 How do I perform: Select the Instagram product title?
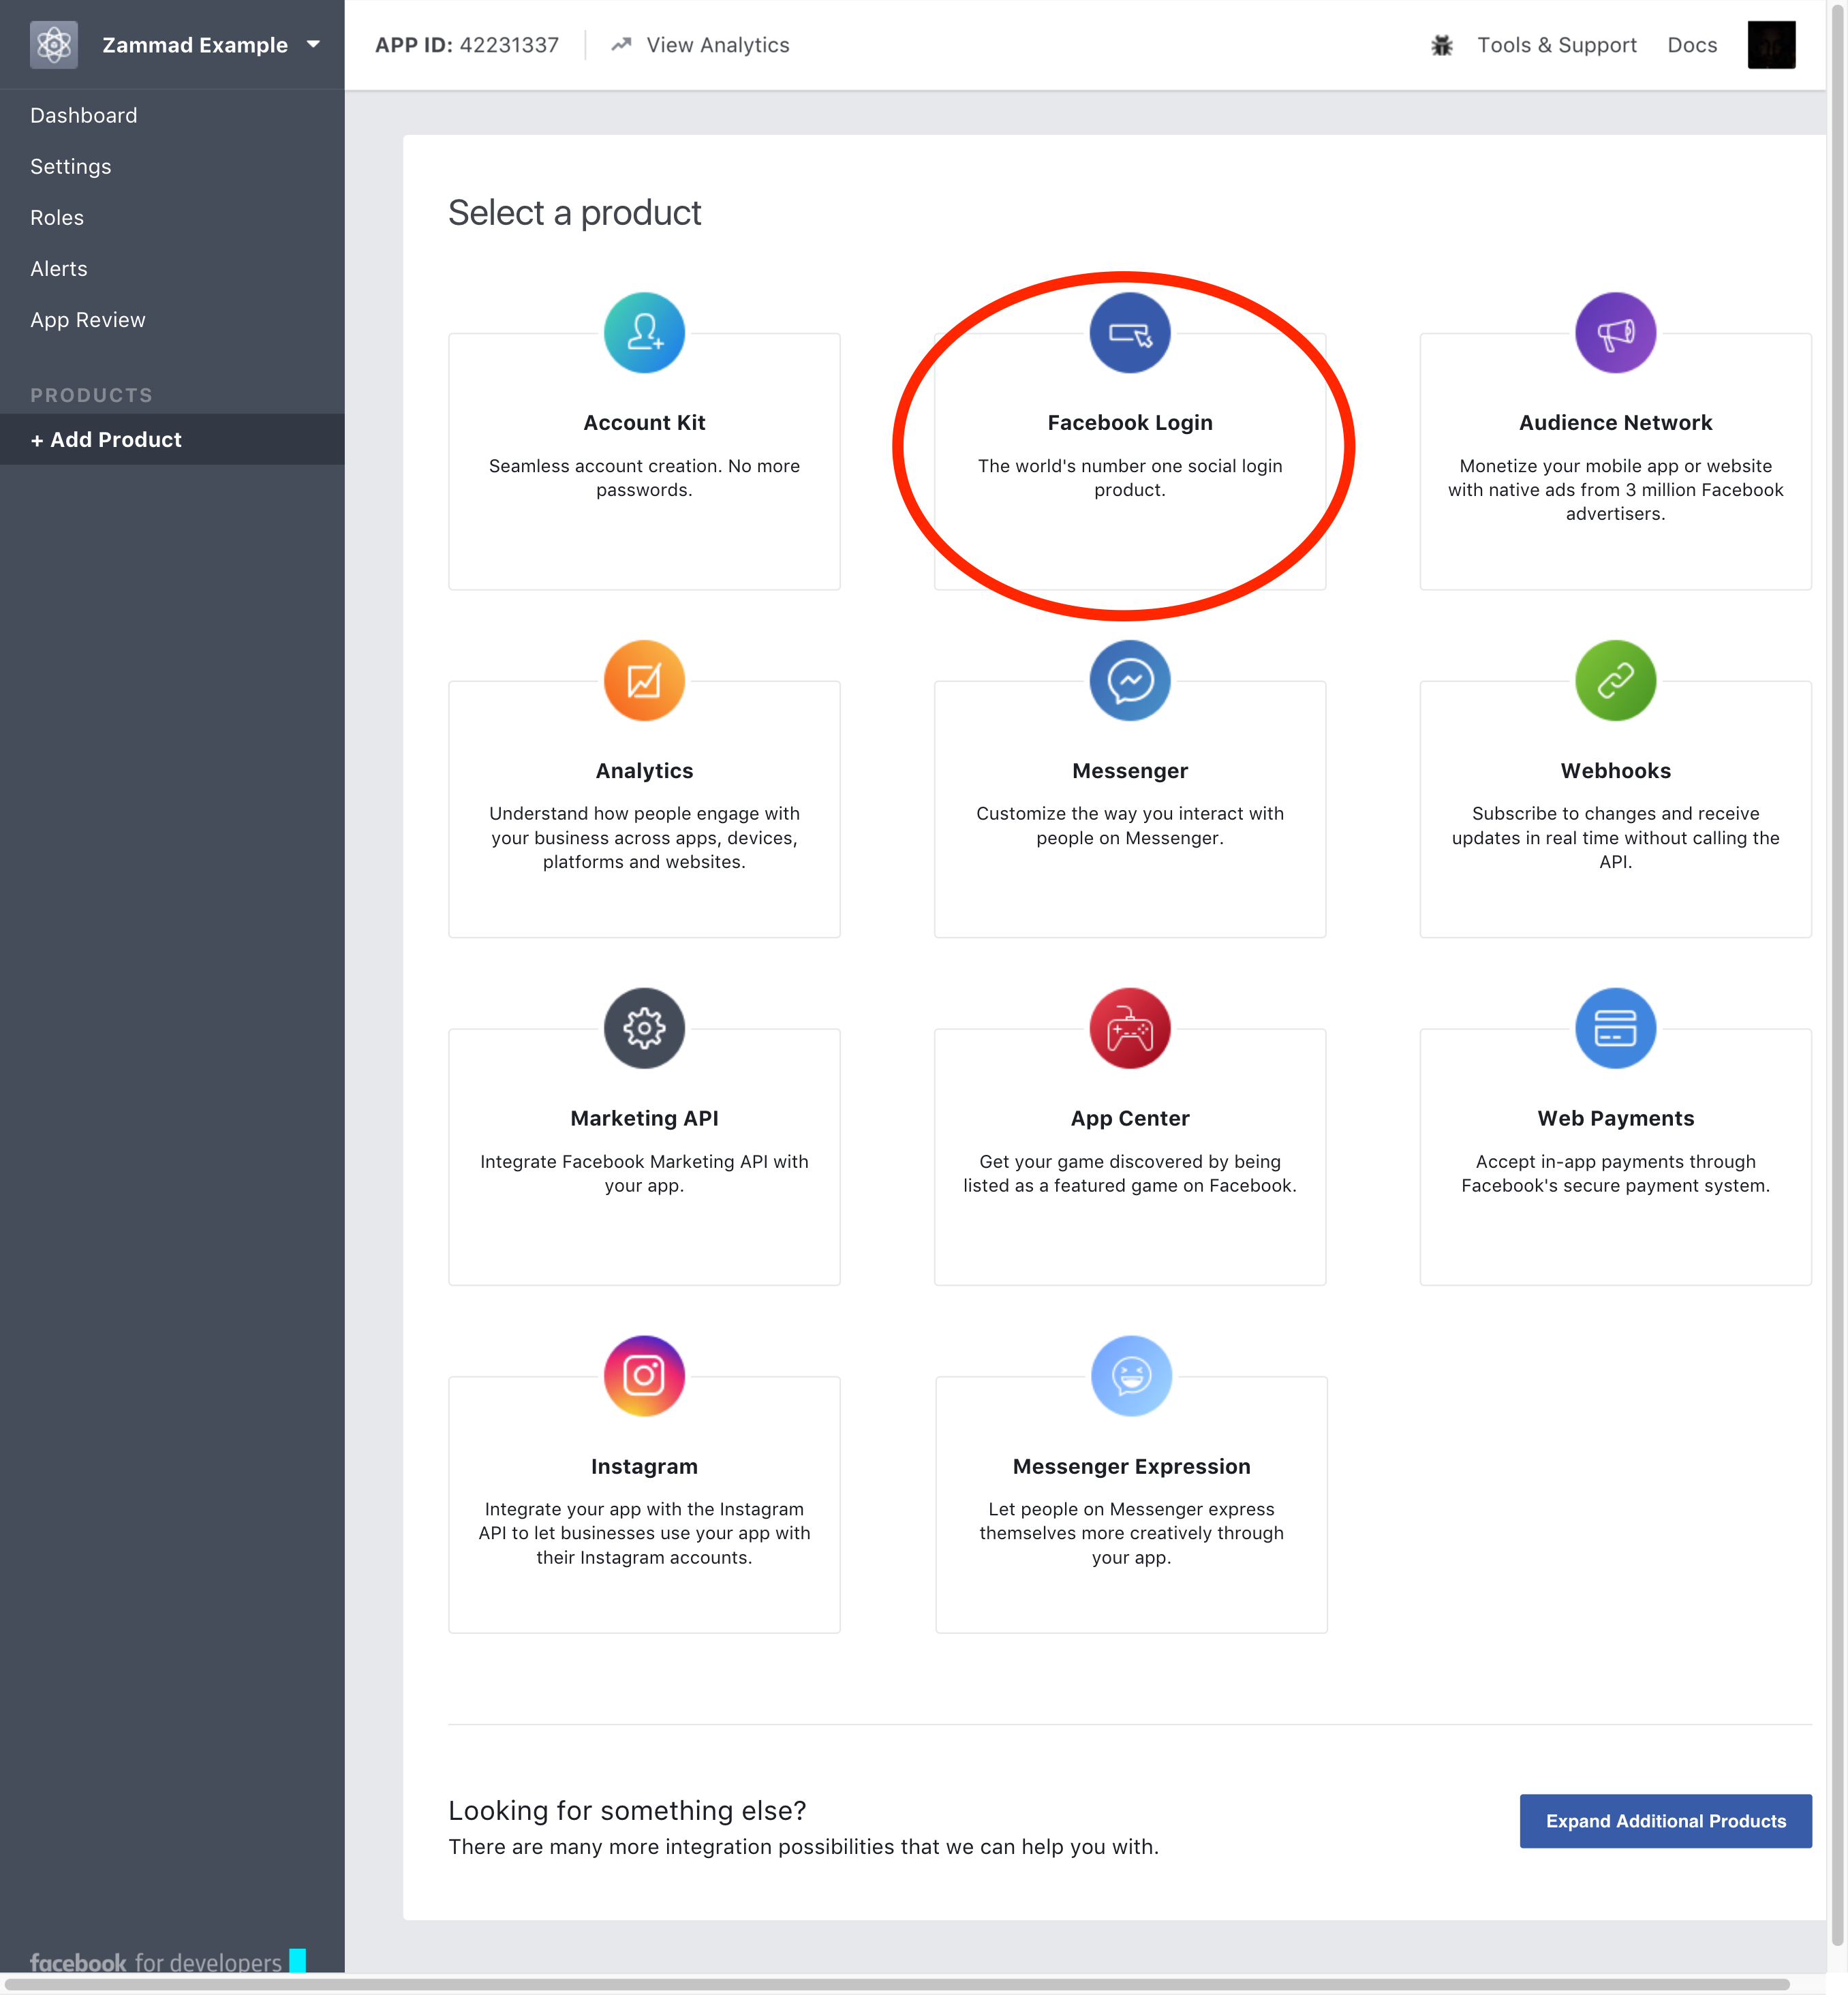644,1466
